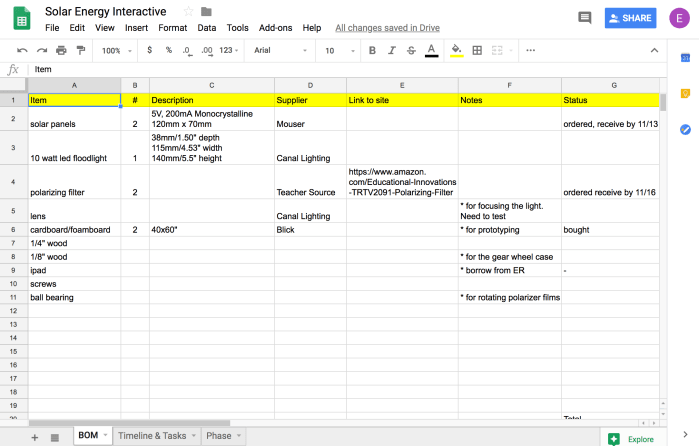
Task: Open the Format menu
Action: pos(172,28)
